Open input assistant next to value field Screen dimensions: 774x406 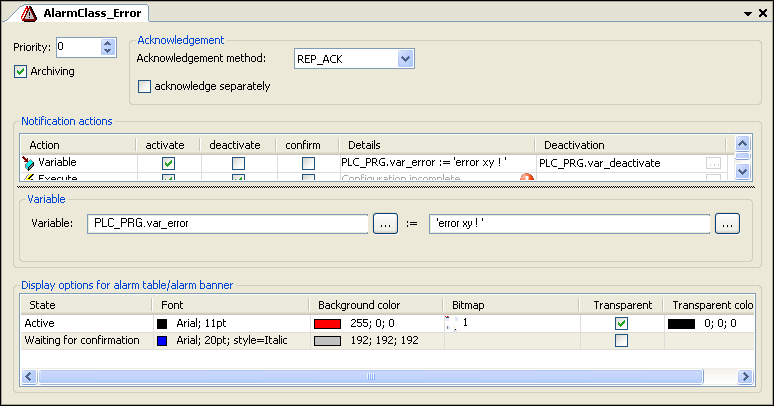click(728, 224)
